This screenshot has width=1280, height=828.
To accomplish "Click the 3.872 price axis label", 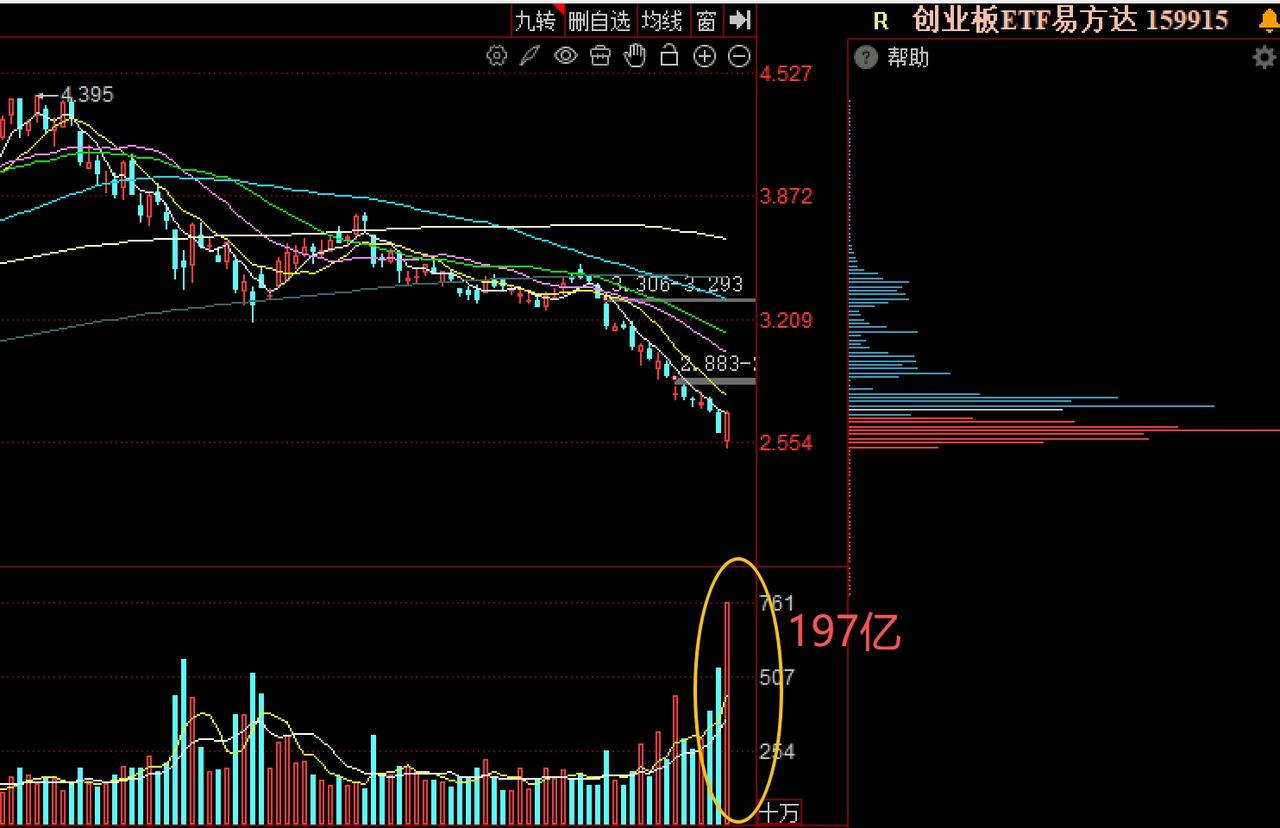I will click(787, 196).
